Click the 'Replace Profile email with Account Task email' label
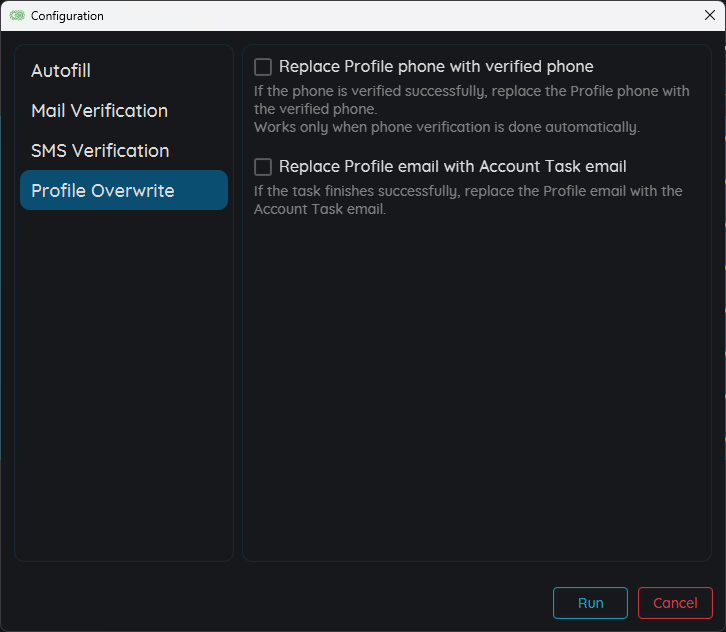The width and height of the screenshot is (726, 632). [452, 167]
